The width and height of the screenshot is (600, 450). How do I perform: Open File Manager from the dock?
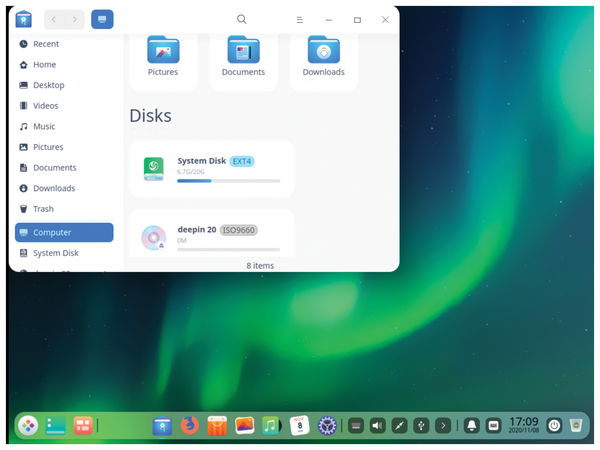pos(162,426)
